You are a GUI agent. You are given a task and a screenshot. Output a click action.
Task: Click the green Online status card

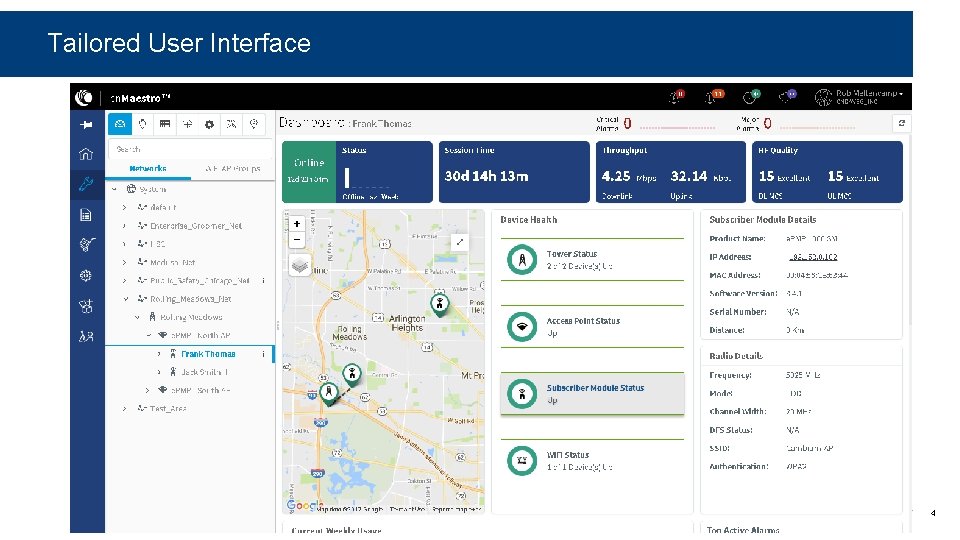coord(309,172)
